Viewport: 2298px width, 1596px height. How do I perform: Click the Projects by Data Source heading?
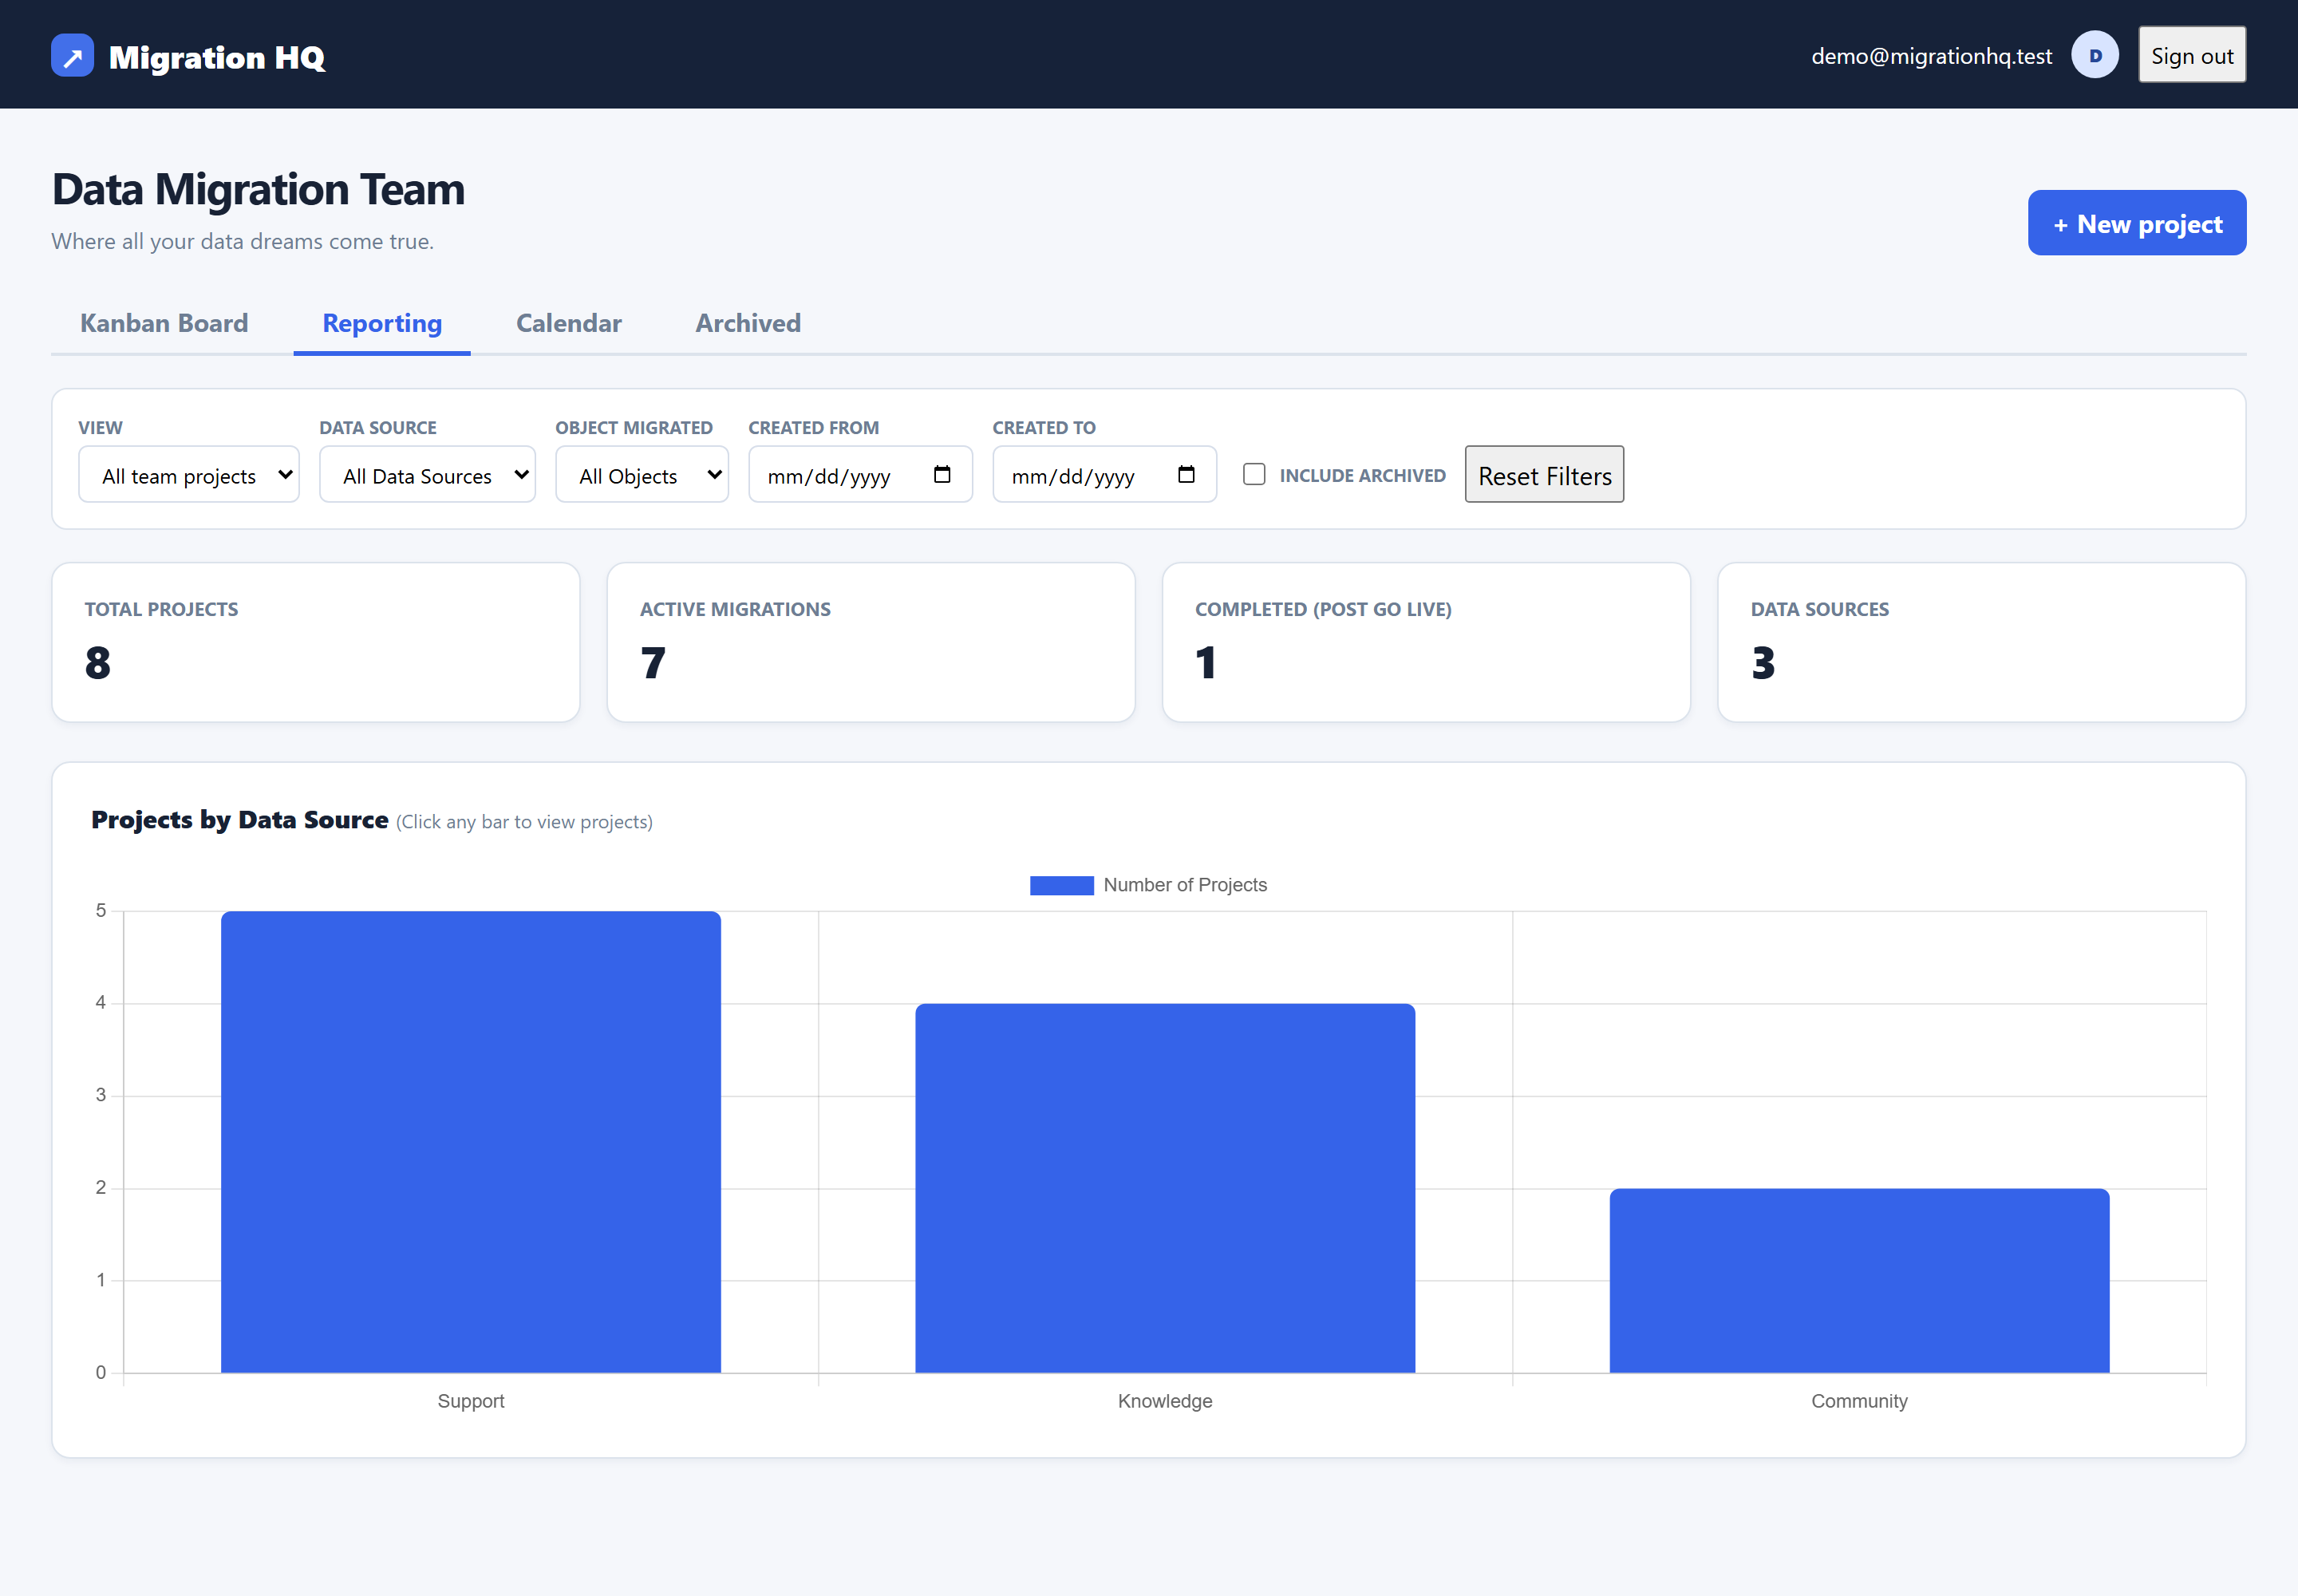coord(240,820)
